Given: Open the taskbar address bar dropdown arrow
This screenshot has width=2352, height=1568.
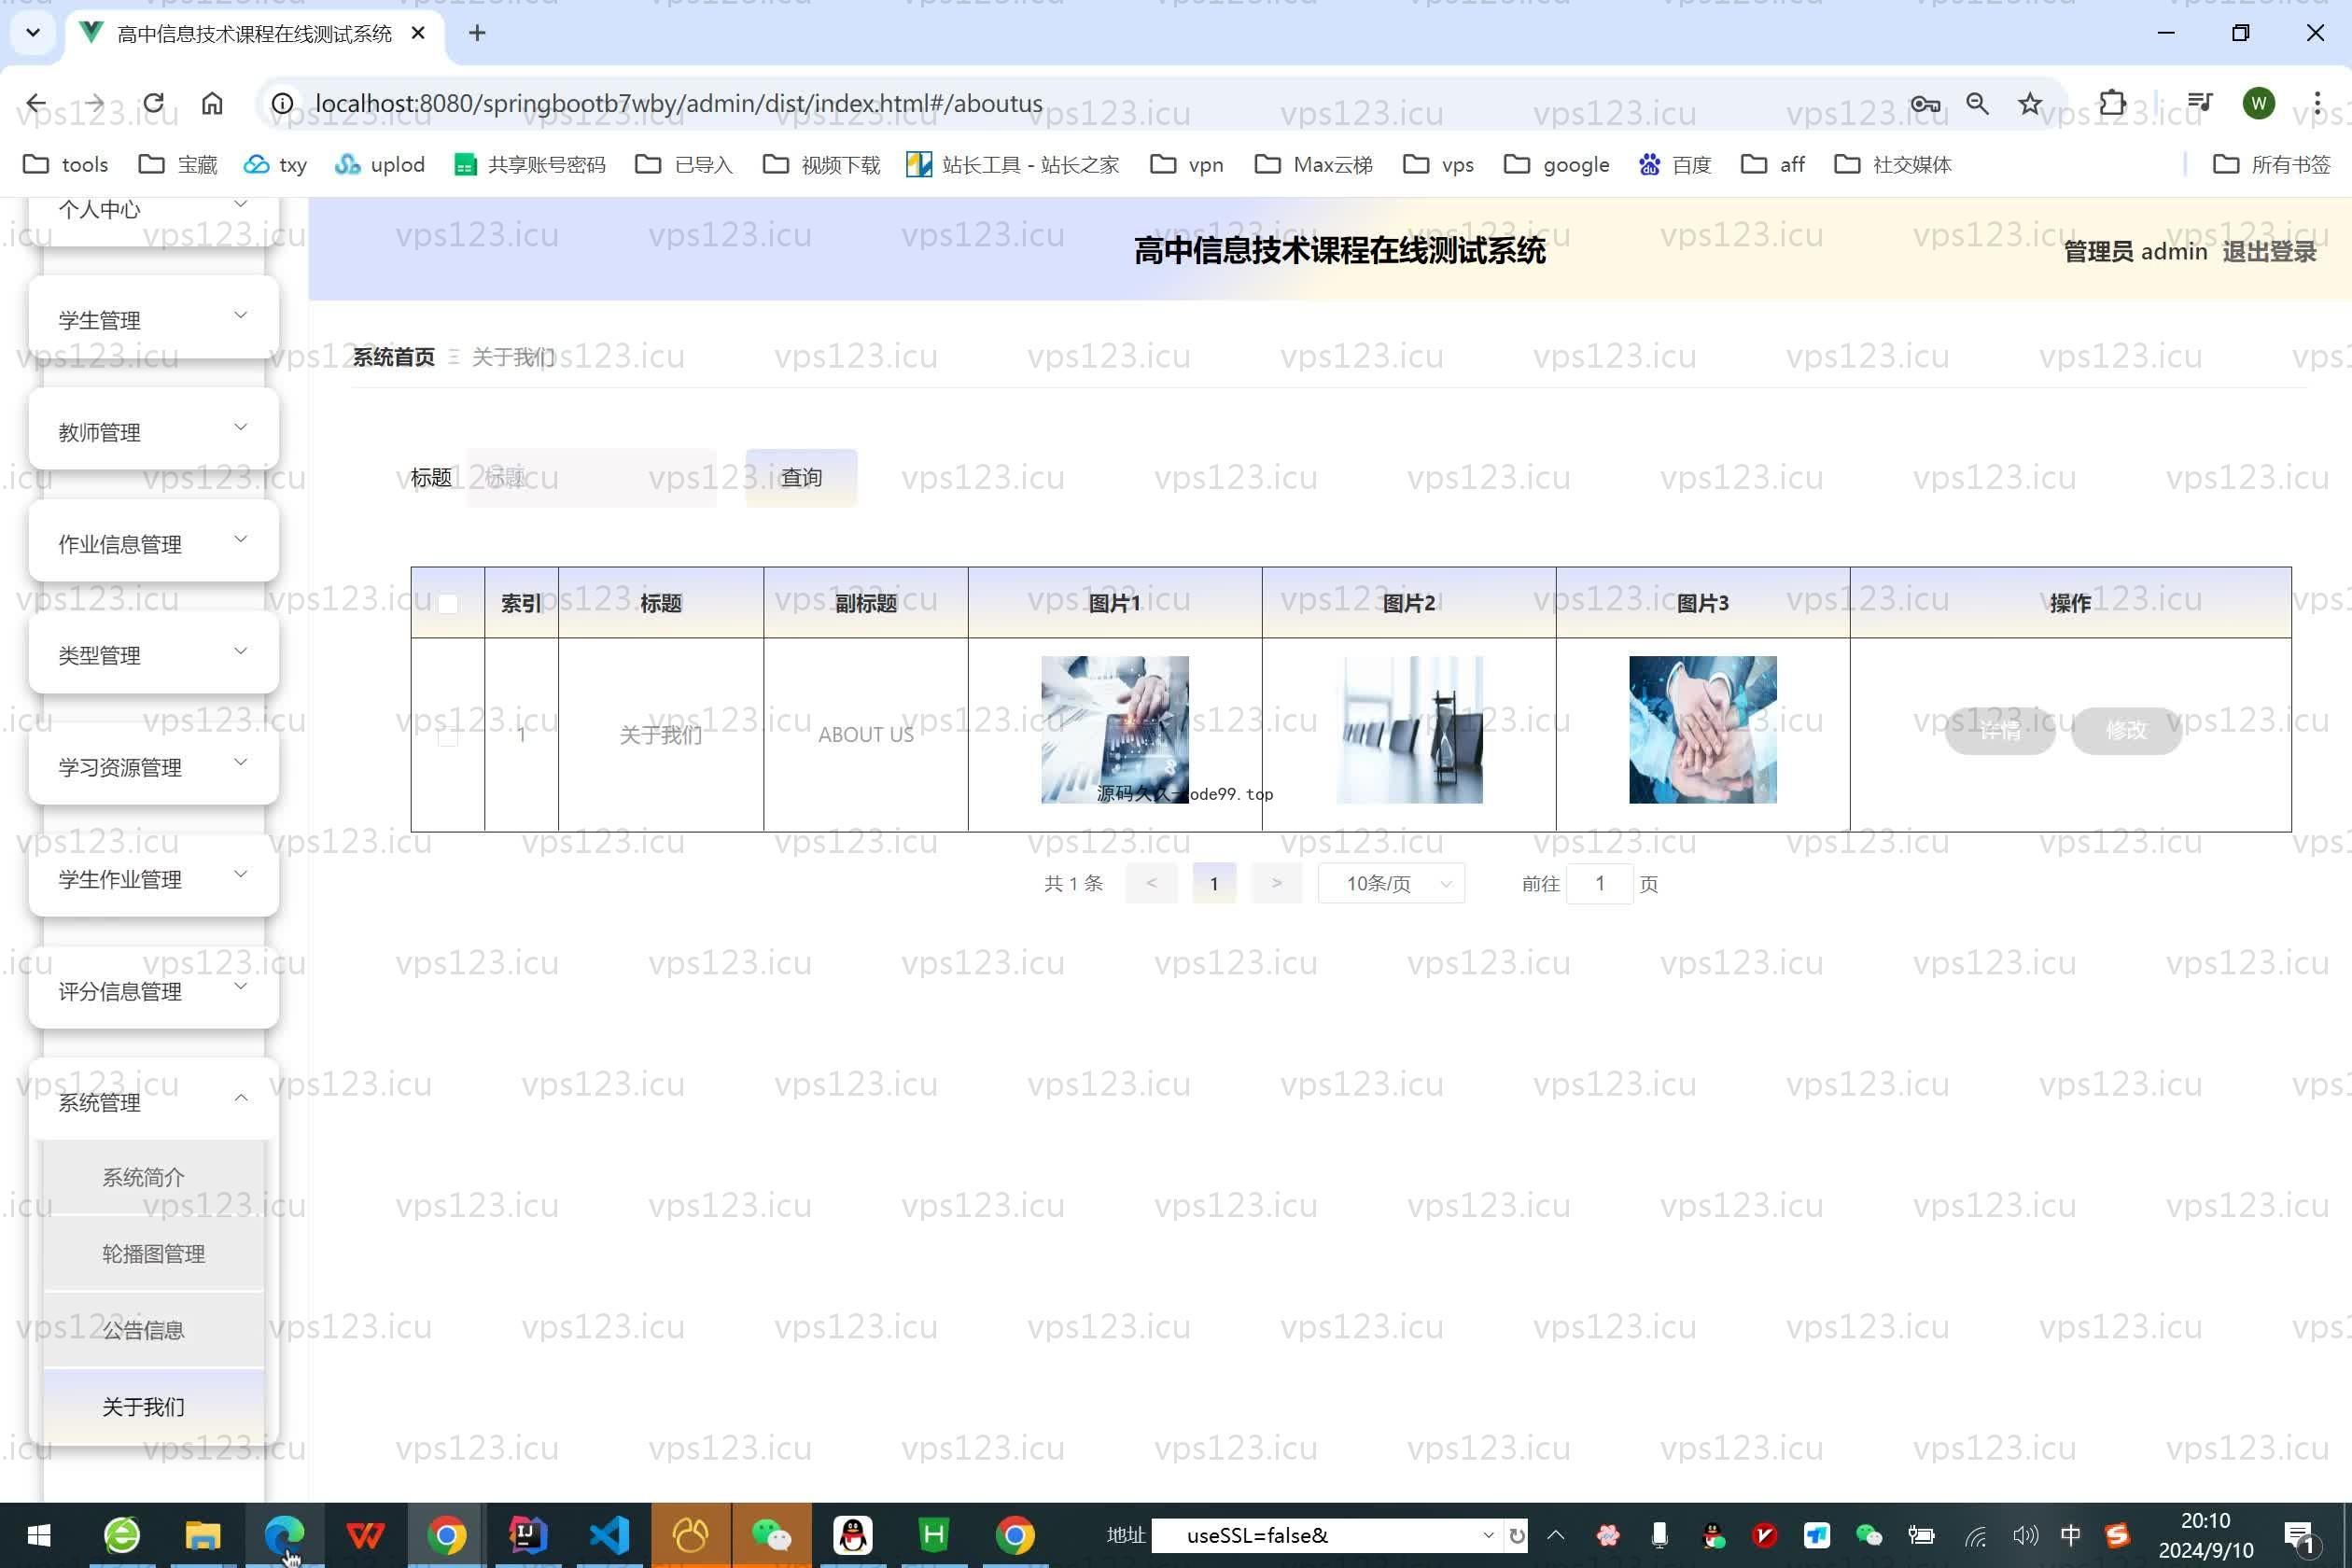Looking at the screenshot, I should coord(1488,1535).
